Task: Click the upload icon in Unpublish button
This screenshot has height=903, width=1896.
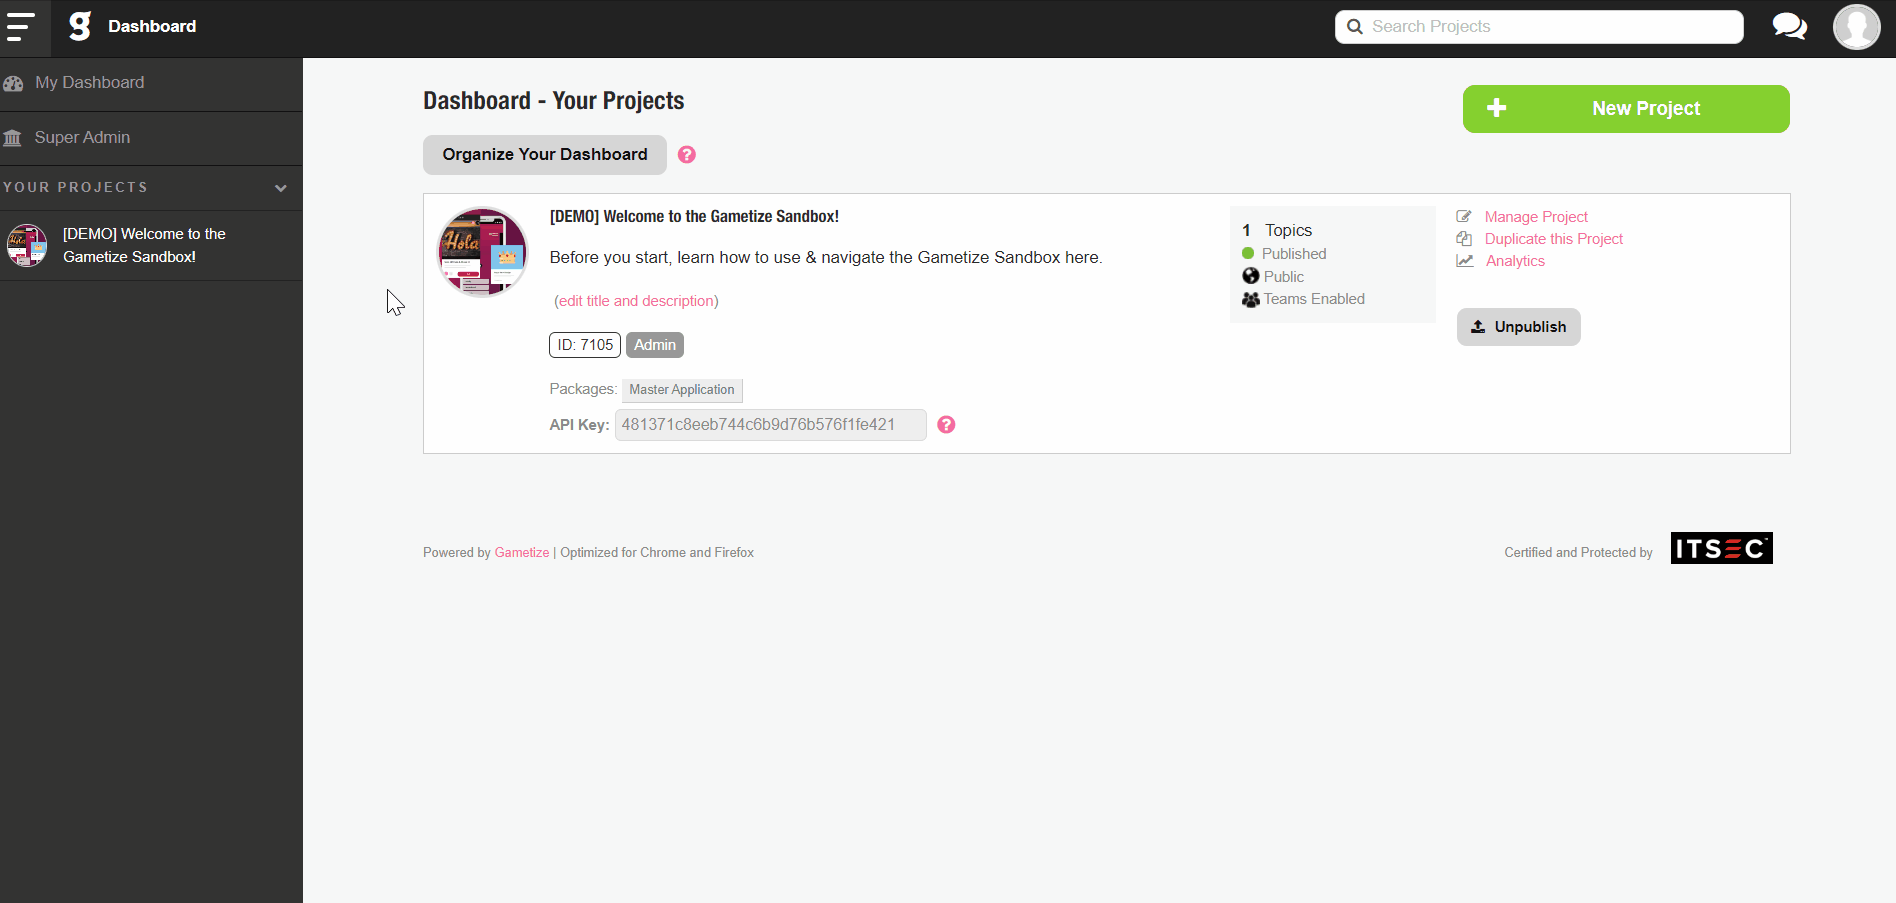Action: coord(1478,327)
